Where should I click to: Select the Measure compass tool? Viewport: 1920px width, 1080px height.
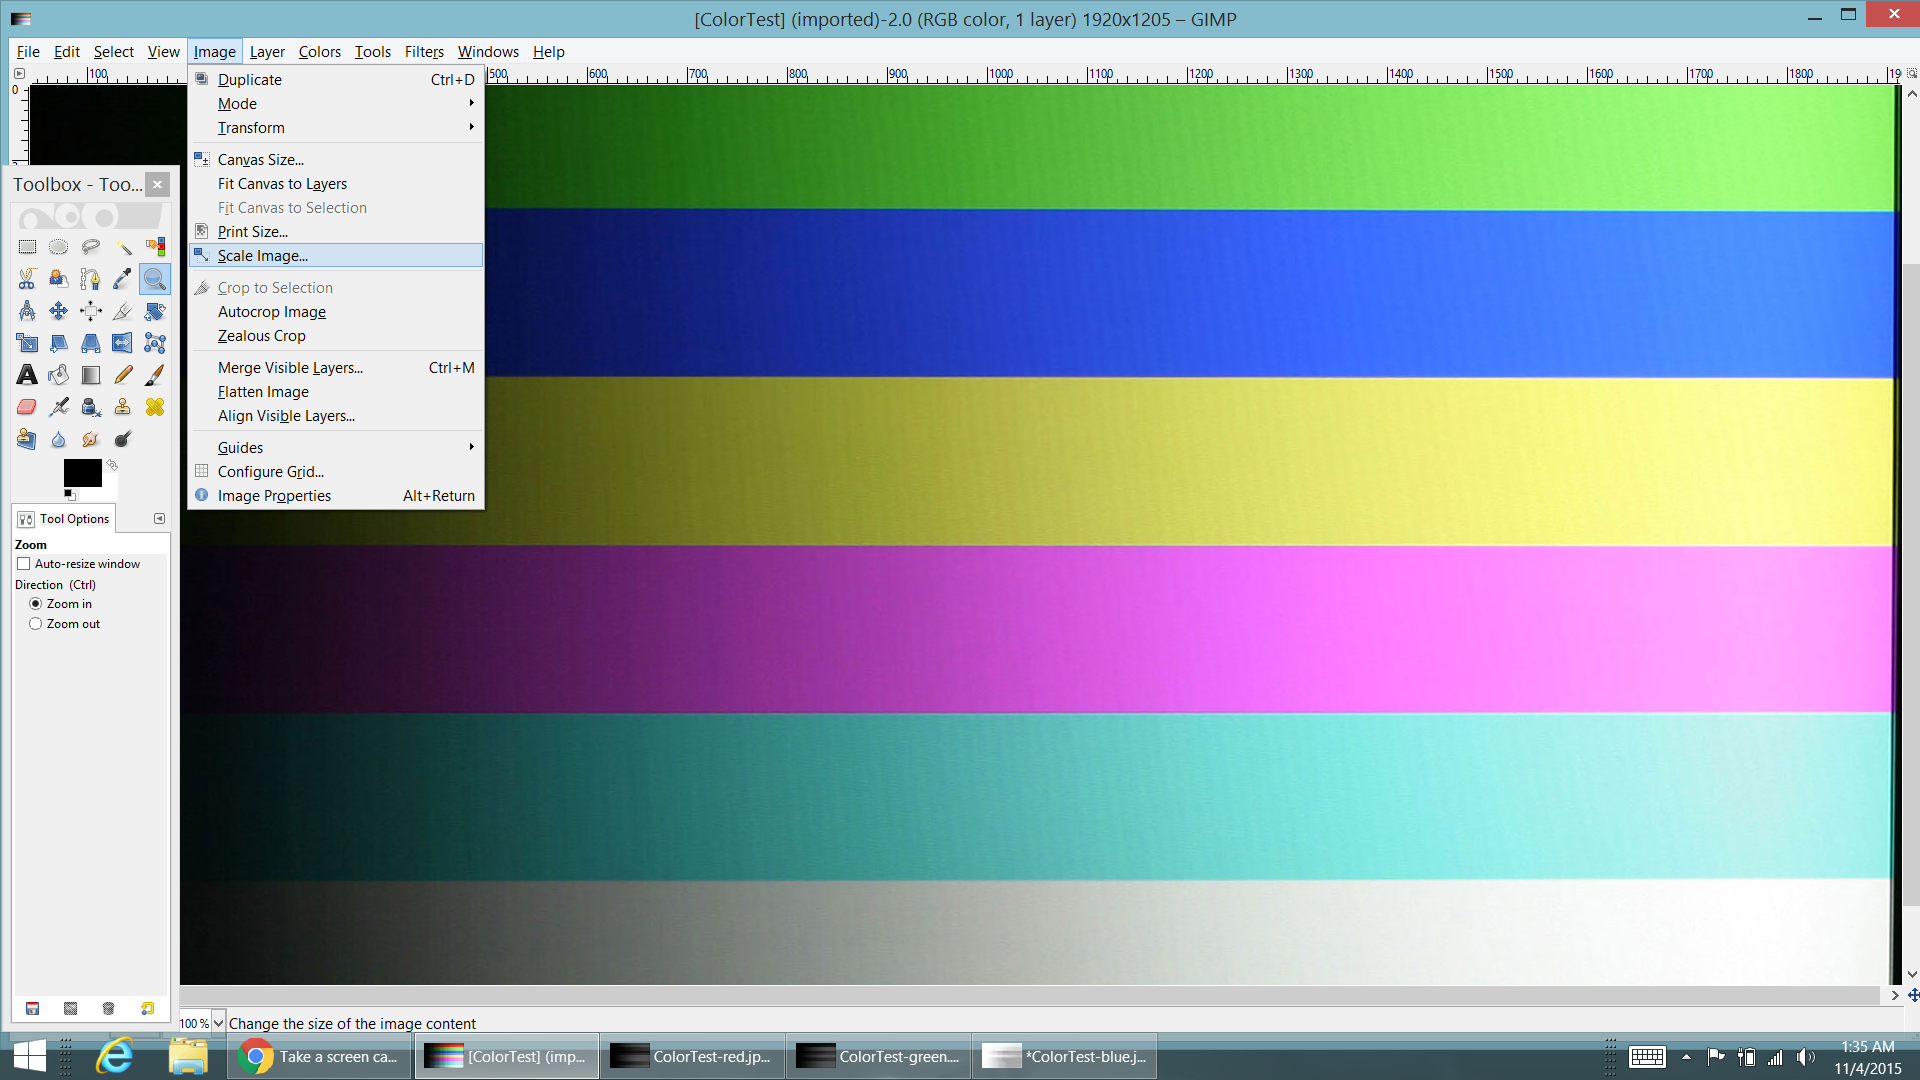pyautogui.click(x=27, y=311)
